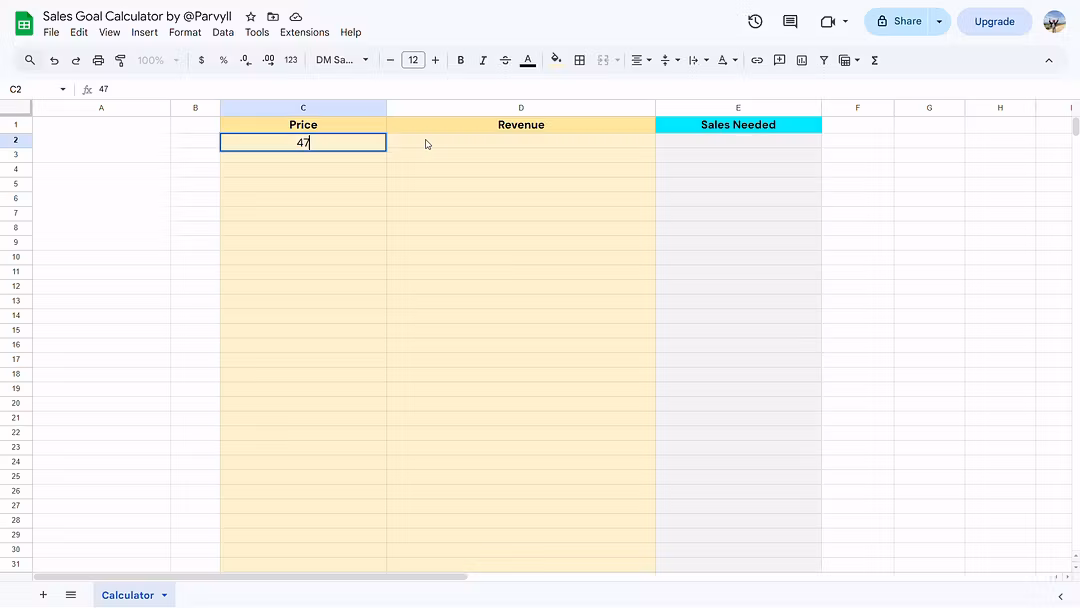Open the Calculator sheet tab arrow
This screenshot has width=1080, height=608.
pyautogui.click(x=165, y=595)
